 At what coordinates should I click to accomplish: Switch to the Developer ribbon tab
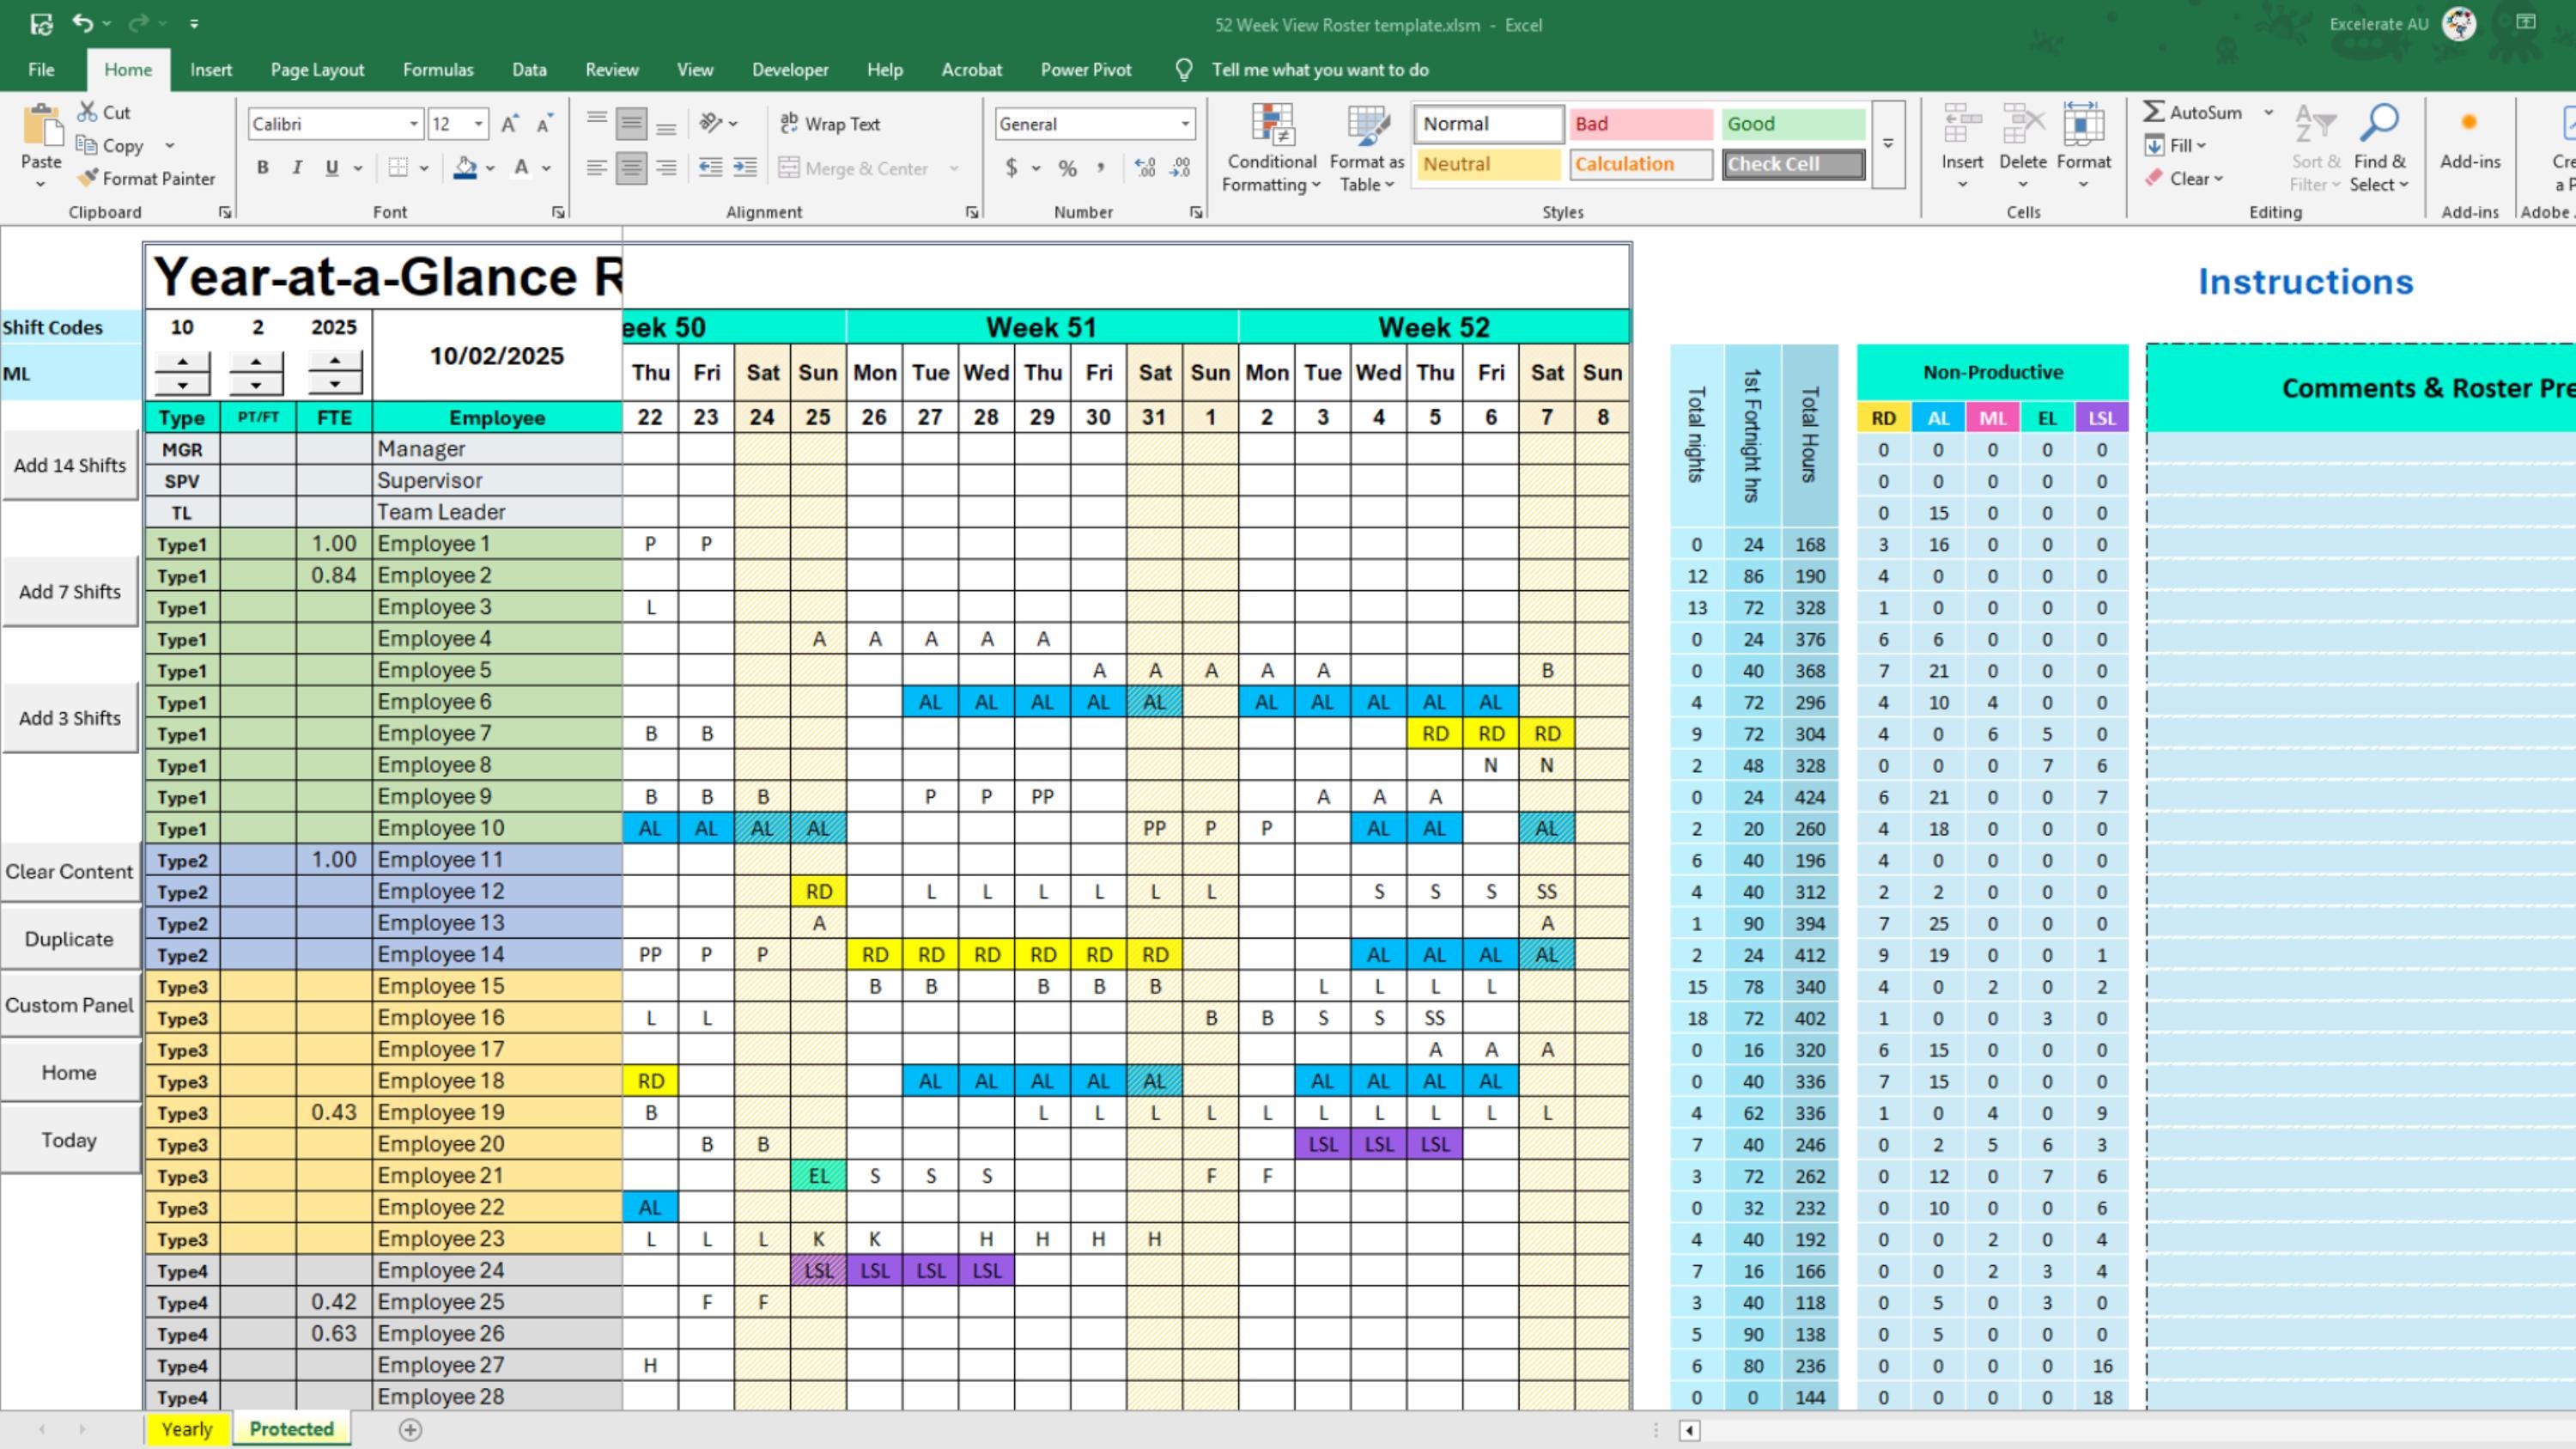tap(789, 69)
